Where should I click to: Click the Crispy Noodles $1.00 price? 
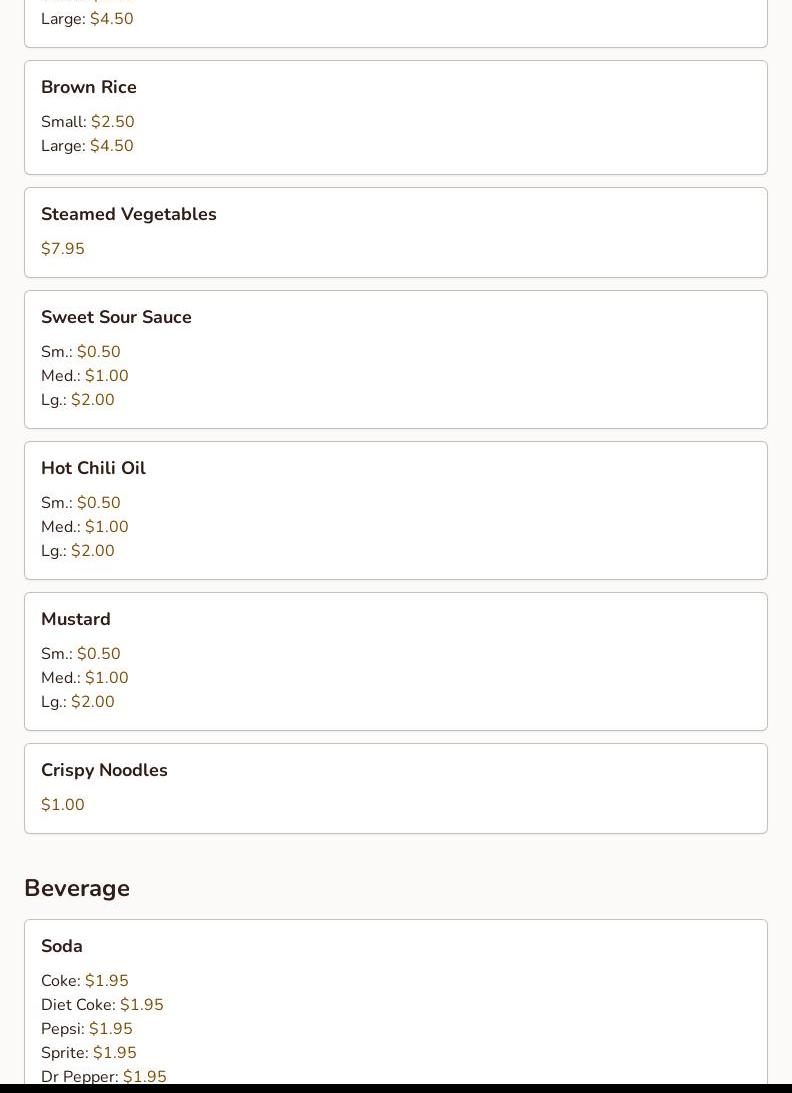pyautogui.click(x=63, y=804)
